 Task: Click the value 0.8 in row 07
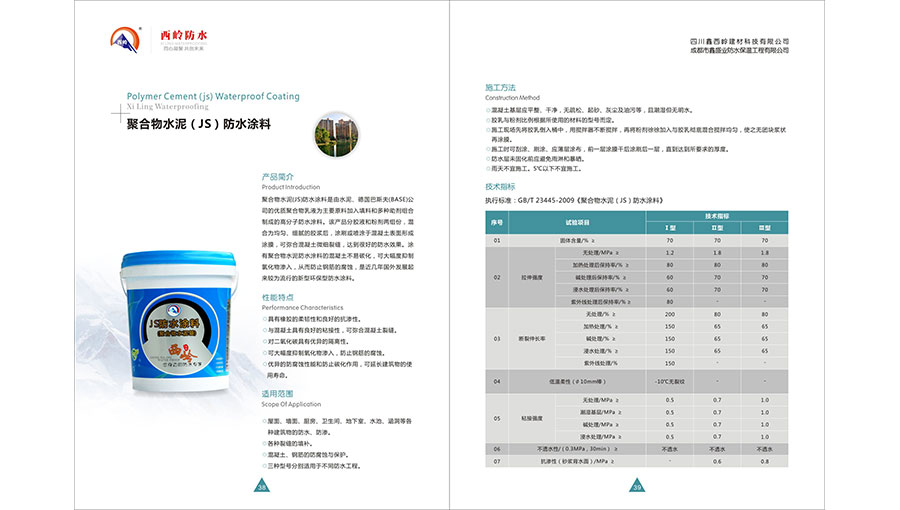(x=765, y=461)
